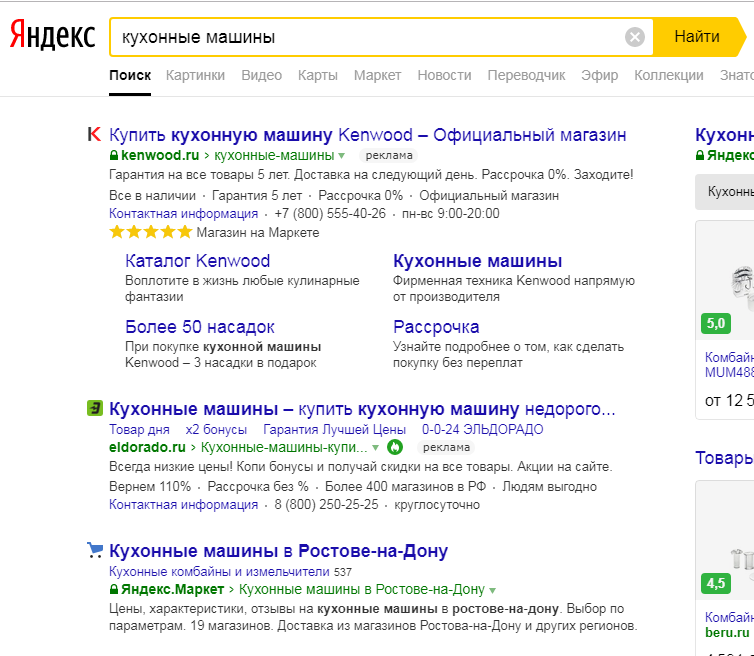Open Кухонные машины – купить недорого Eldorado title
754x656 pixels.
pos(362,409)
